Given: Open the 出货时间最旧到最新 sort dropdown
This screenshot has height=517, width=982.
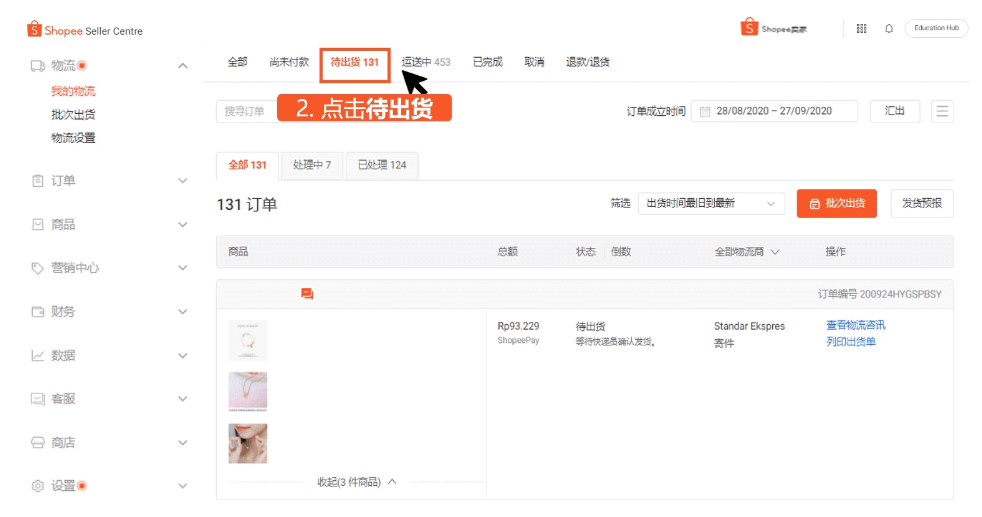Looking at the screenshot, I should pyautogui.click(x=711, y=203).
